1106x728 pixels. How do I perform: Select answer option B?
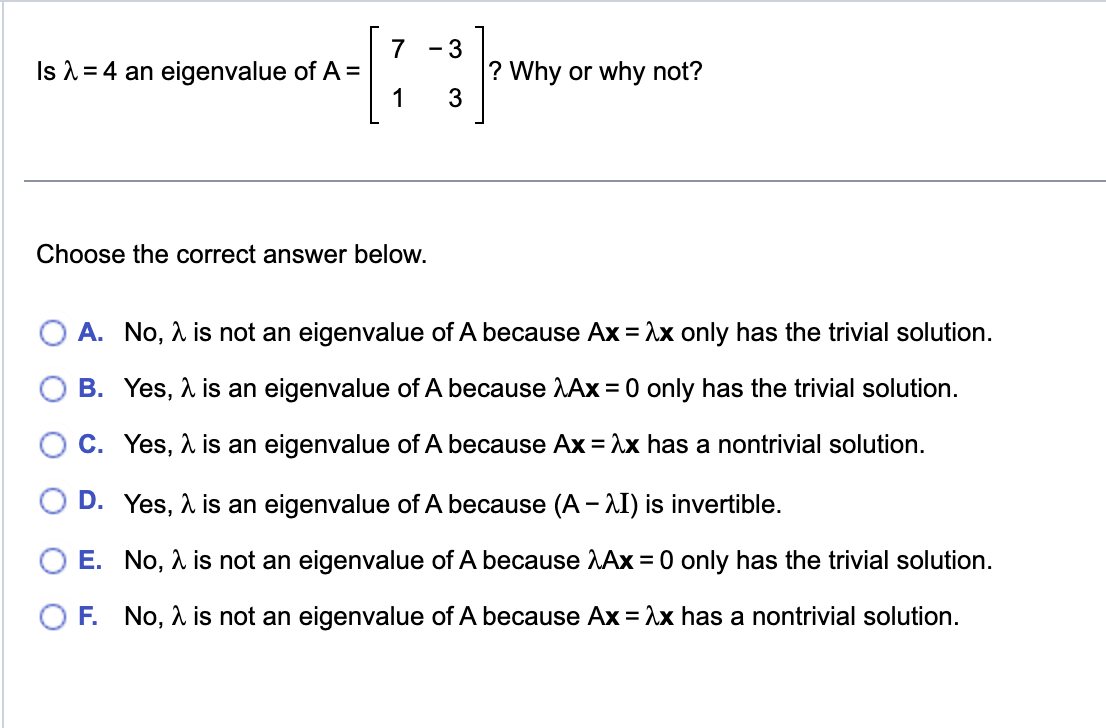tap(51, 389)
